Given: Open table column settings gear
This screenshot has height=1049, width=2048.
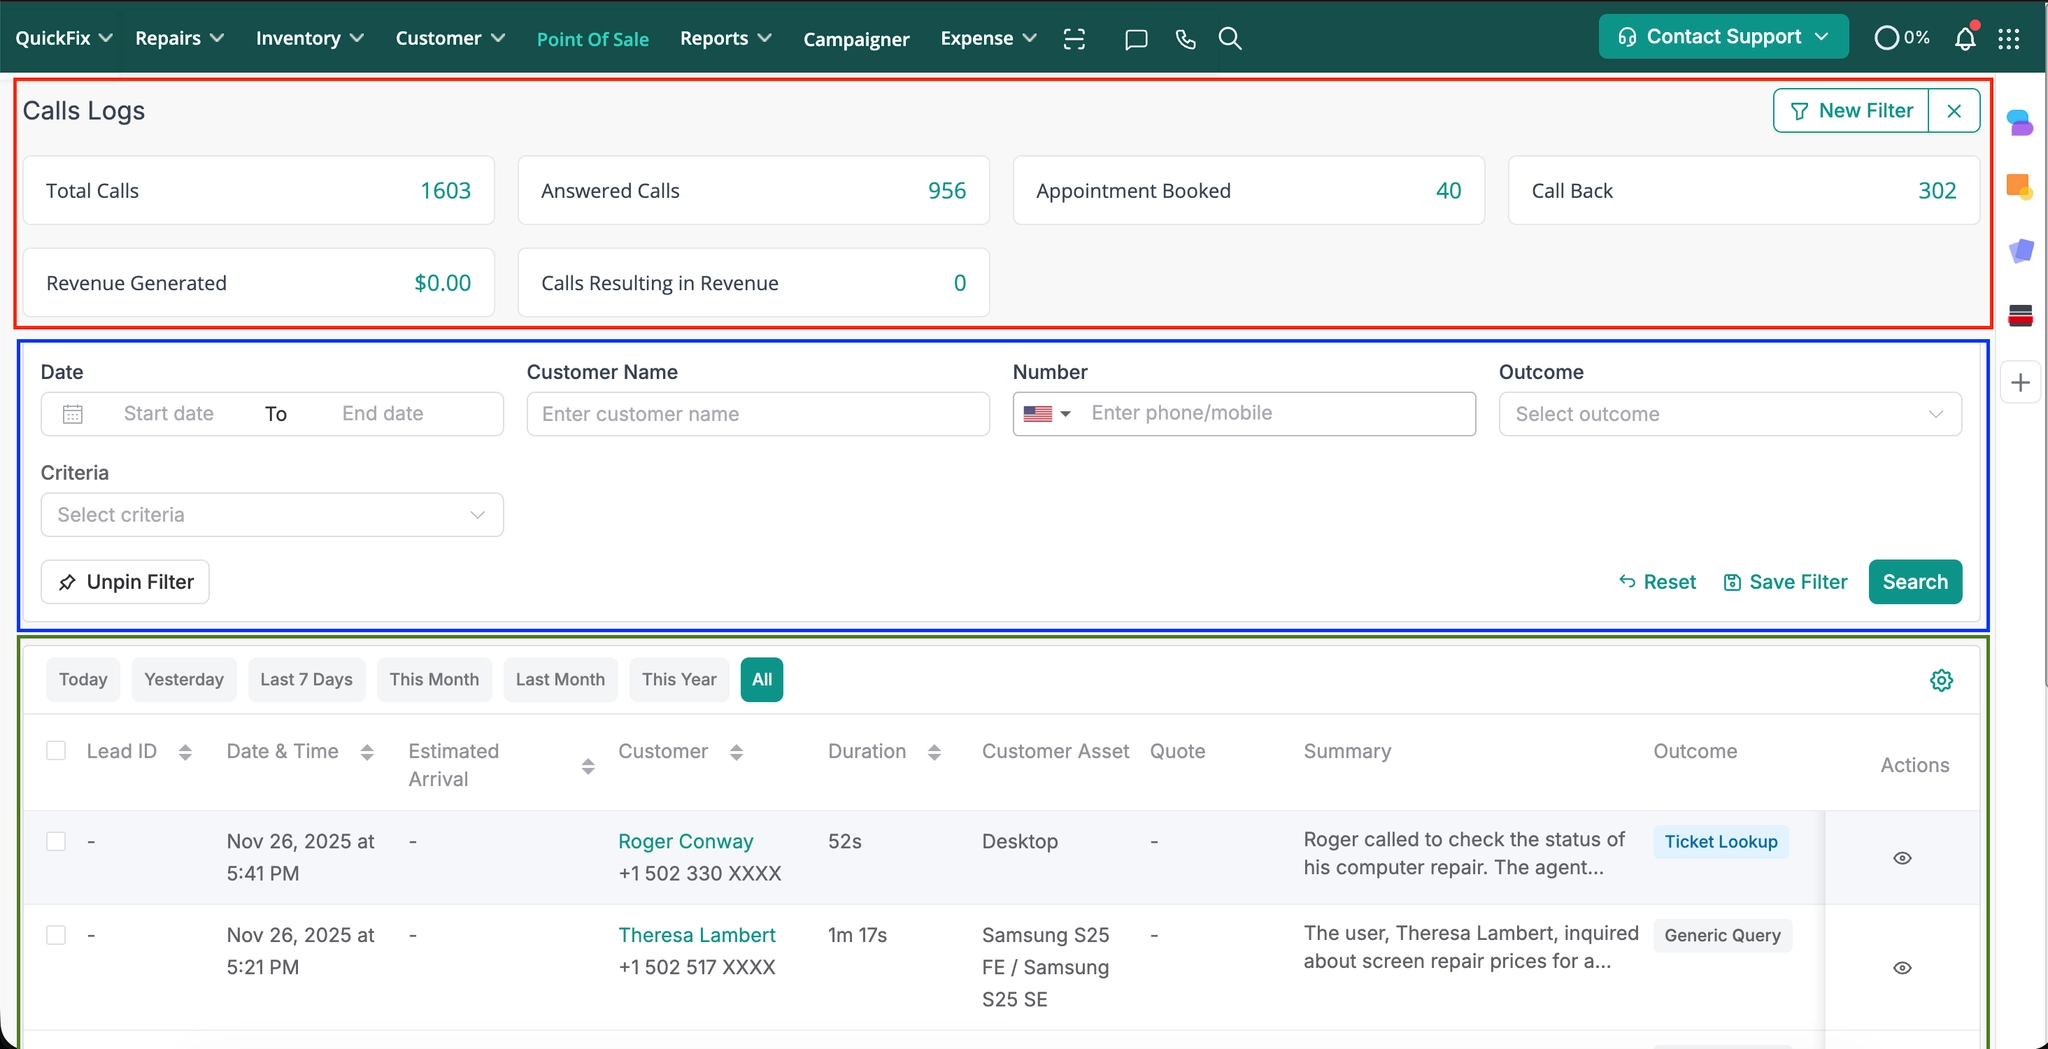Looking at the screenshot, I should click(1941, 680).
